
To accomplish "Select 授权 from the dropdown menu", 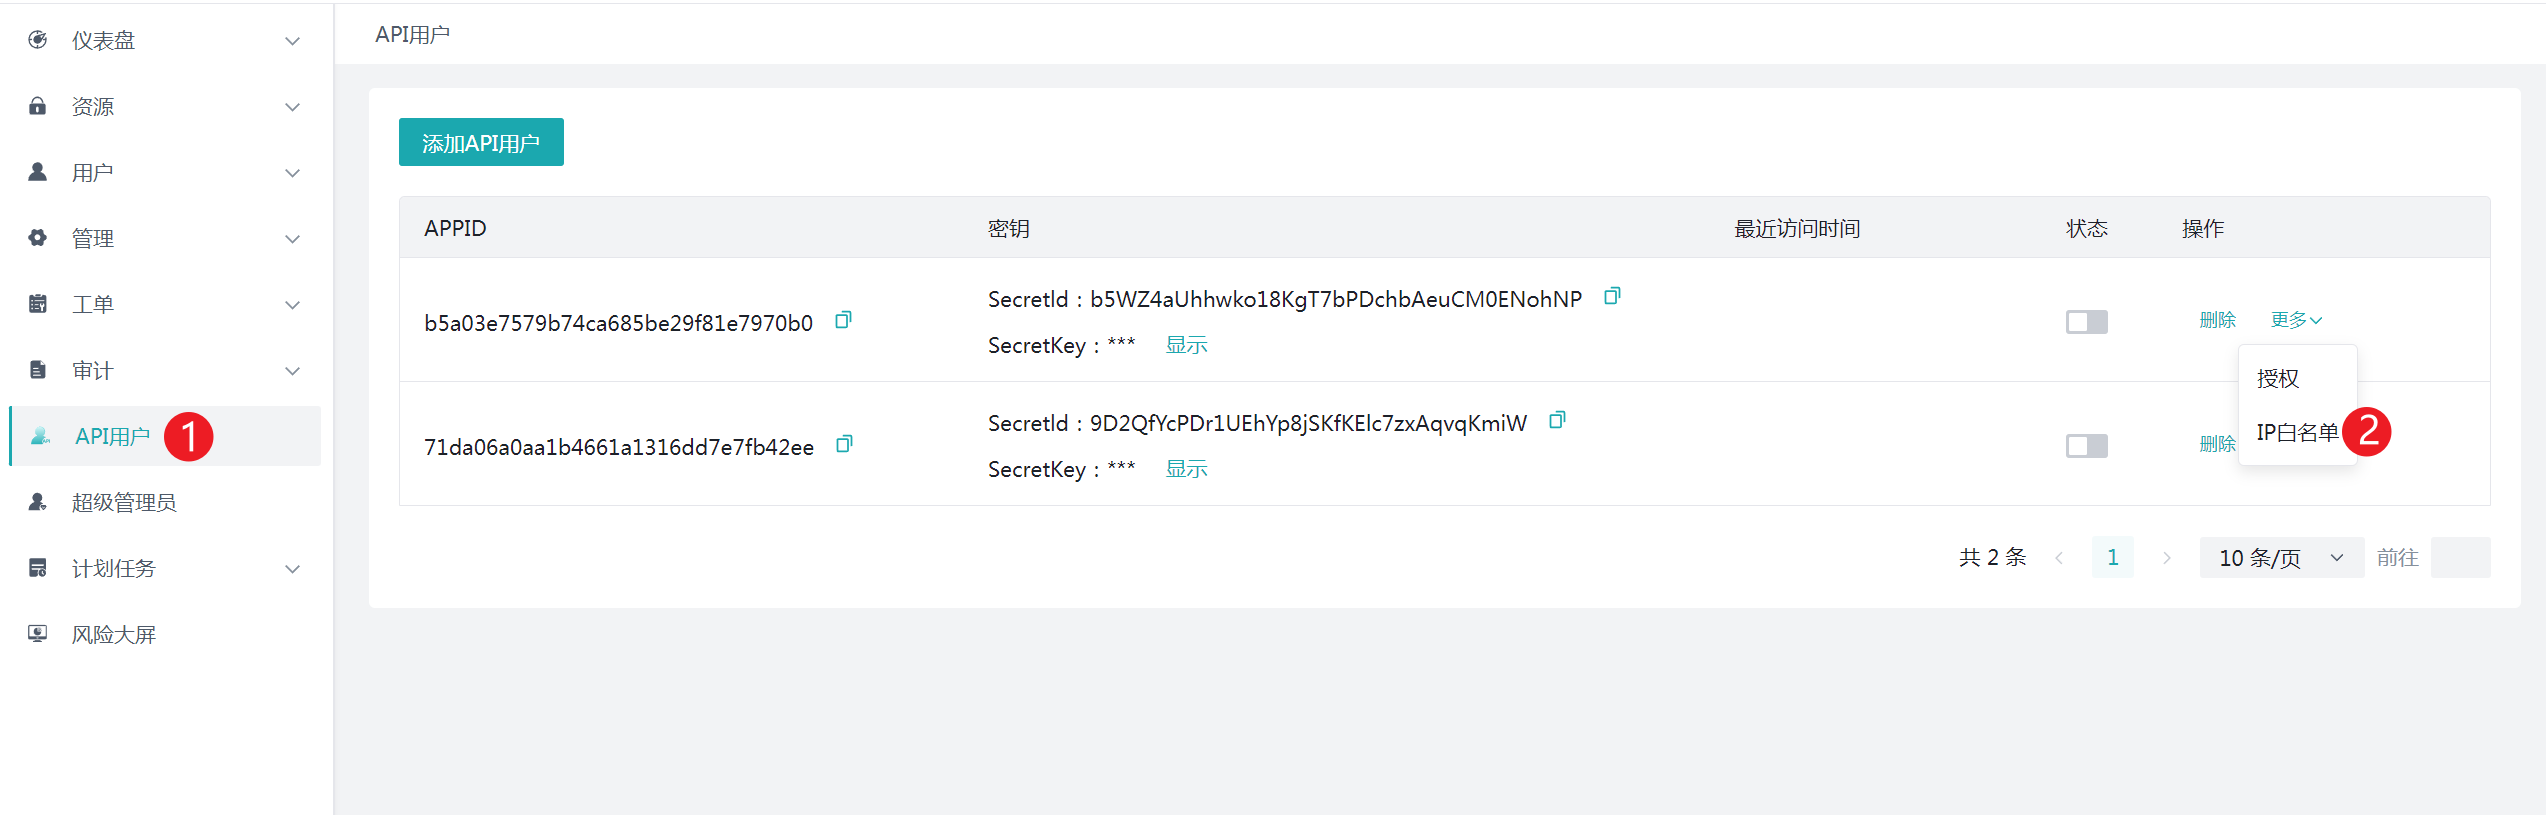I will pos(2278,379).
